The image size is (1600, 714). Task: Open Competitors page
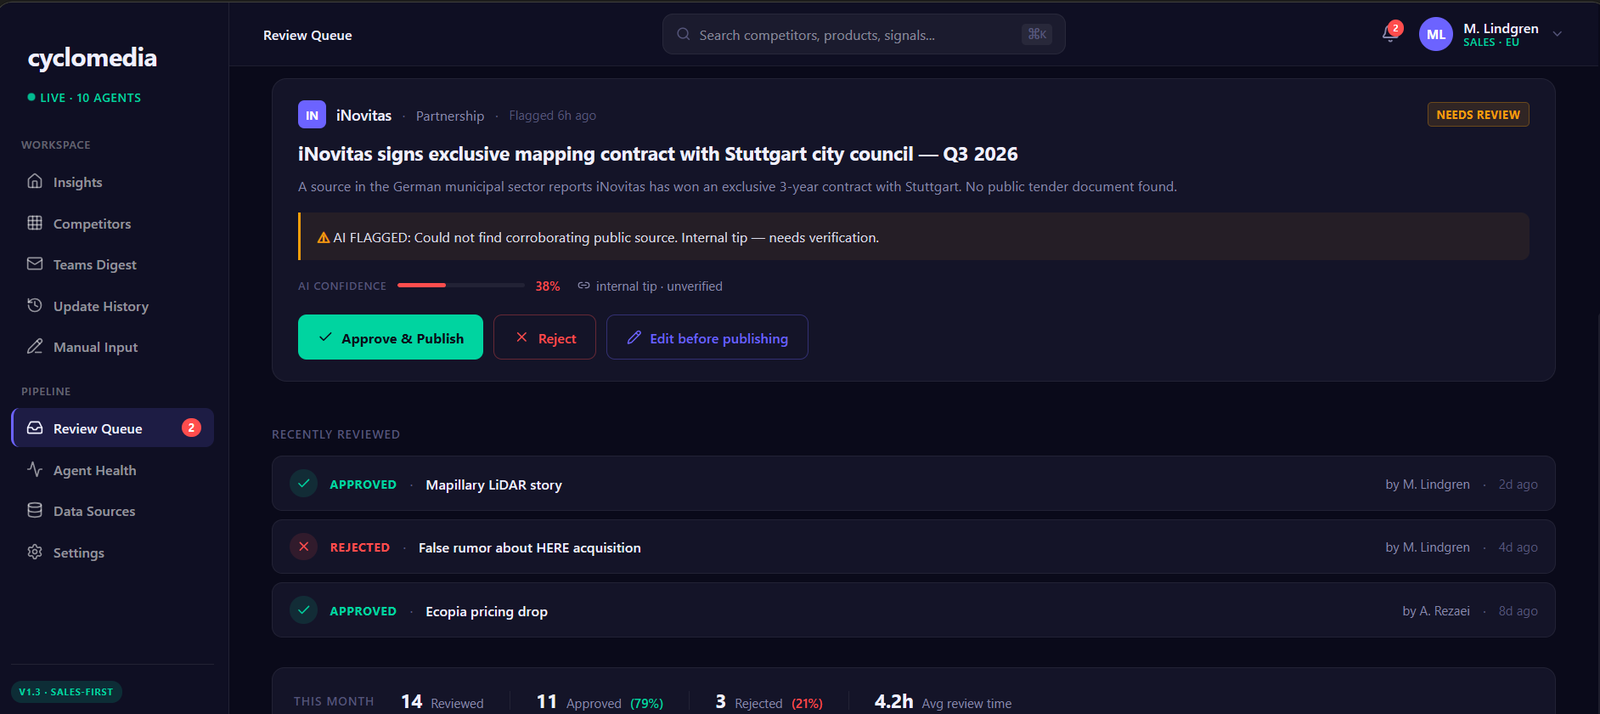pos(113,223)
